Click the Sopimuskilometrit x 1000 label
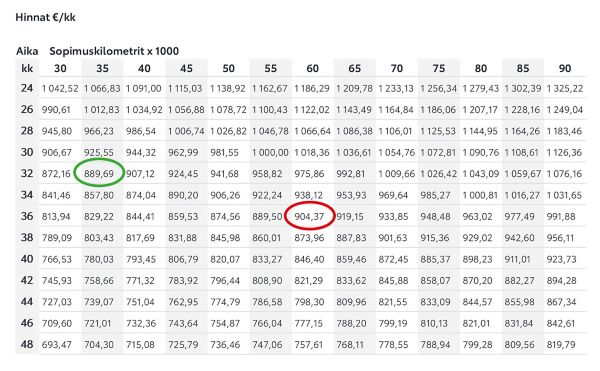The image size is (600, 371). coord(114,51)
